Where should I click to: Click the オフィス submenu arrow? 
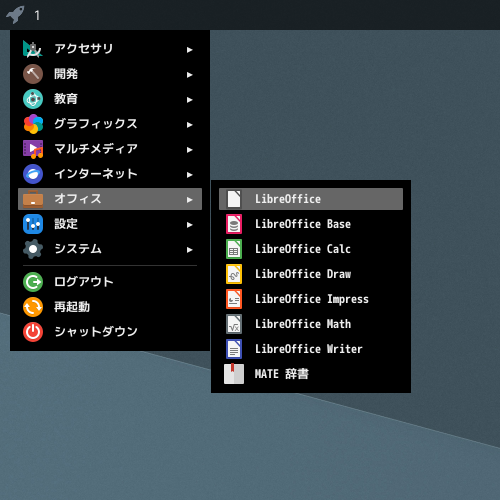(x=190, y=200)
